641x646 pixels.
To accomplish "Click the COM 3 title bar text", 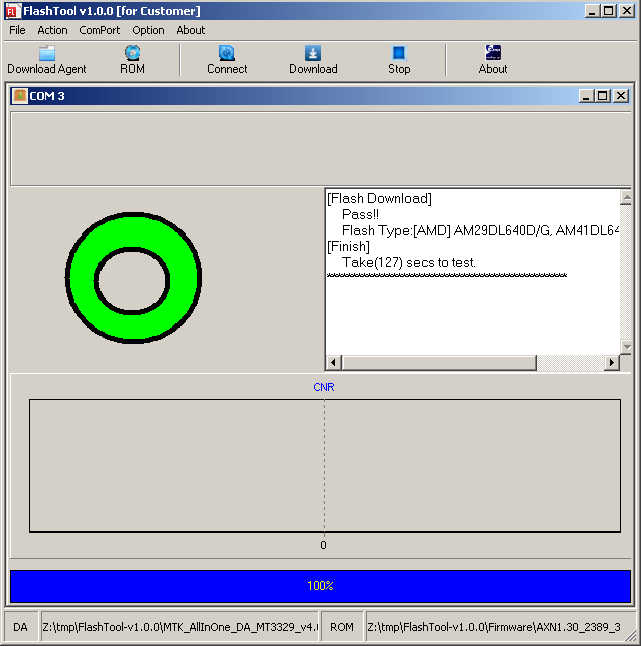I will point(47,96).
